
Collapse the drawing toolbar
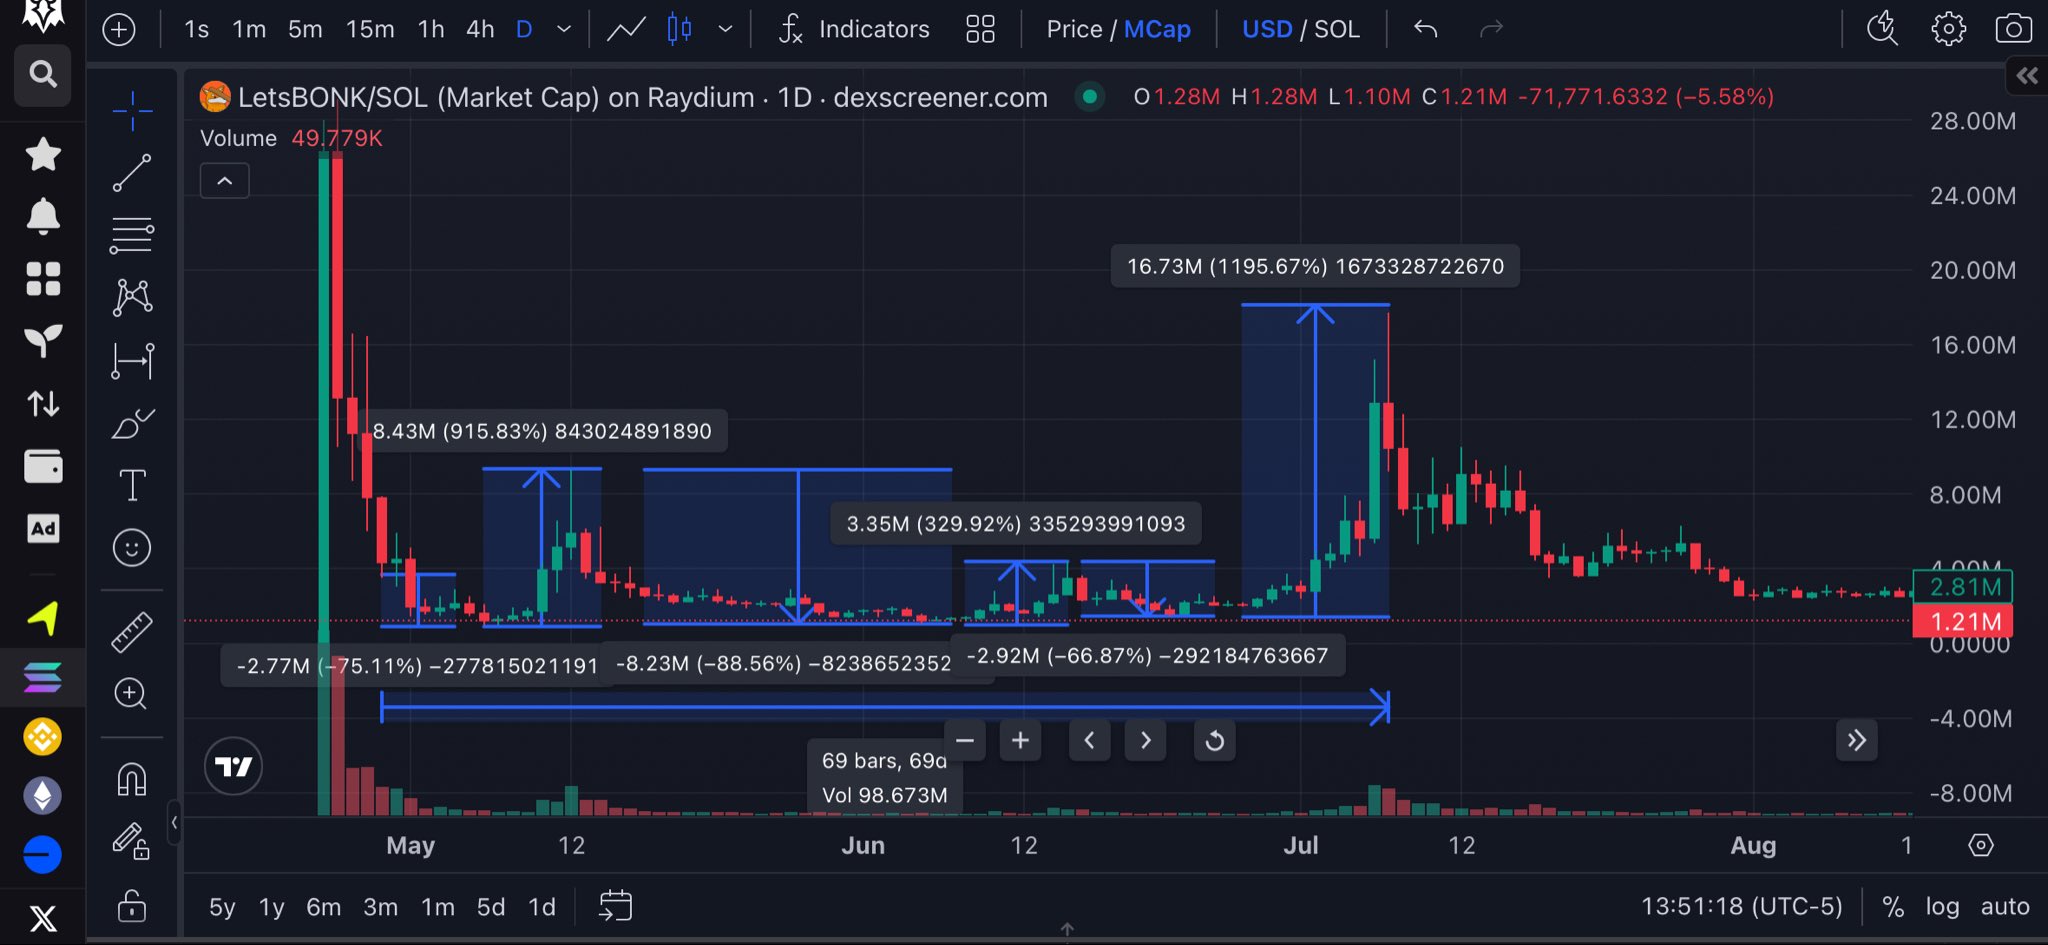[174, 822]
